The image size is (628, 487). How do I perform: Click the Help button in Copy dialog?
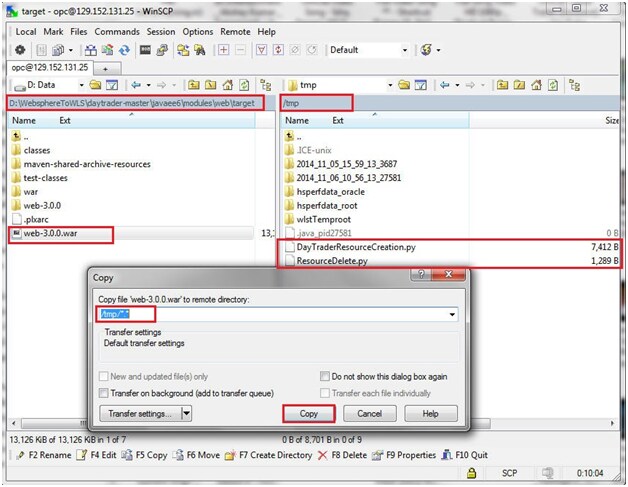click(x=431, y=414)
